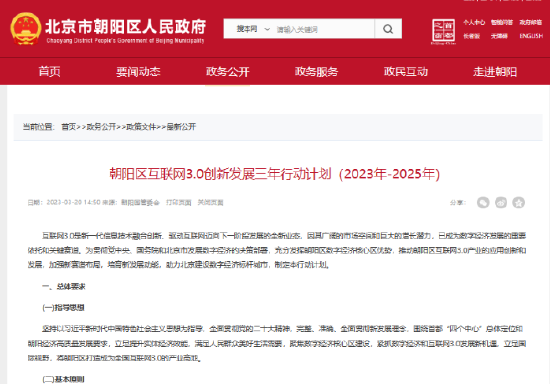Click 个人中心 link in header
550x389 pixels.
[474, 22]
